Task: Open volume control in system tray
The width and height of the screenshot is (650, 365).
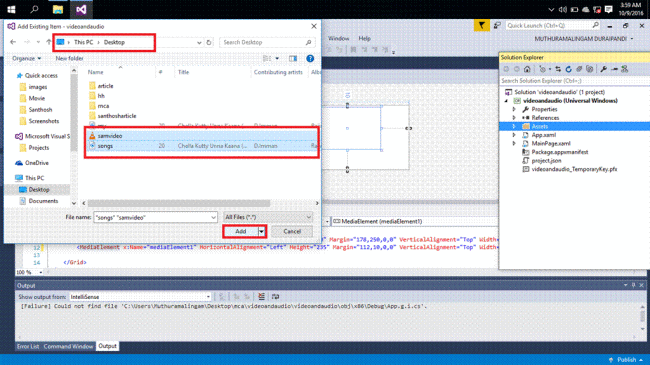Action: [x=563, y=9]
